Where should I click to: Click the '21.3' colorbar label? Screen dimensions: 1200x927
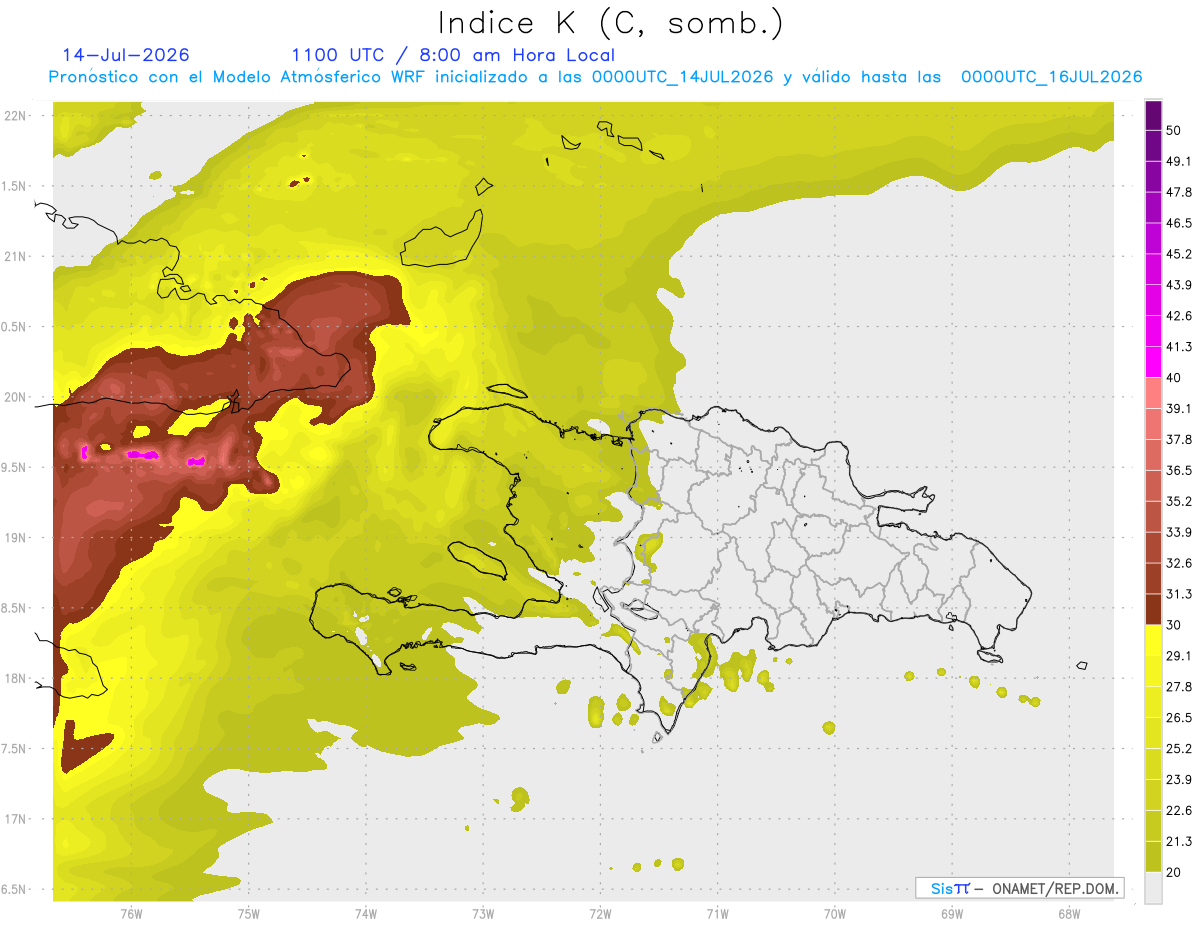(1179, 841)
